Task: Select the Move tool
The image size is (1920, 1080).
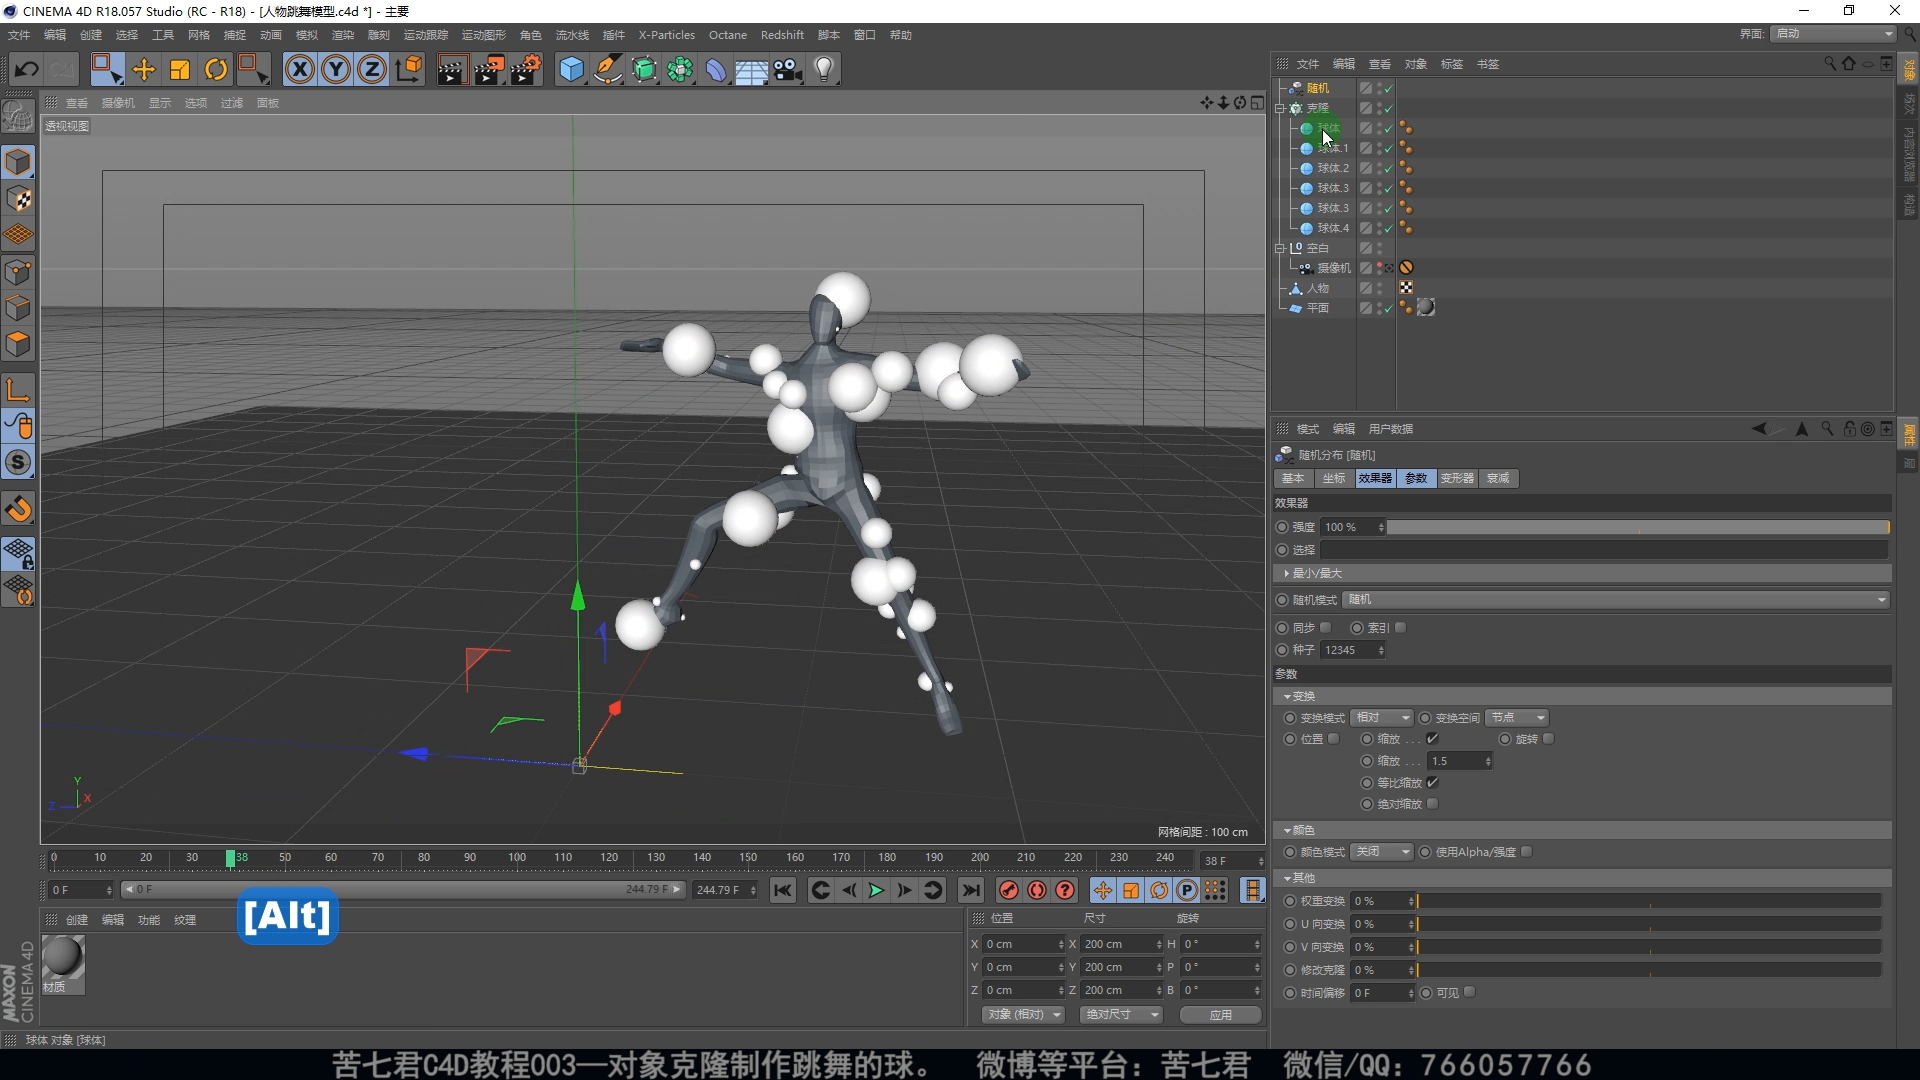Action: coord(144,69)
